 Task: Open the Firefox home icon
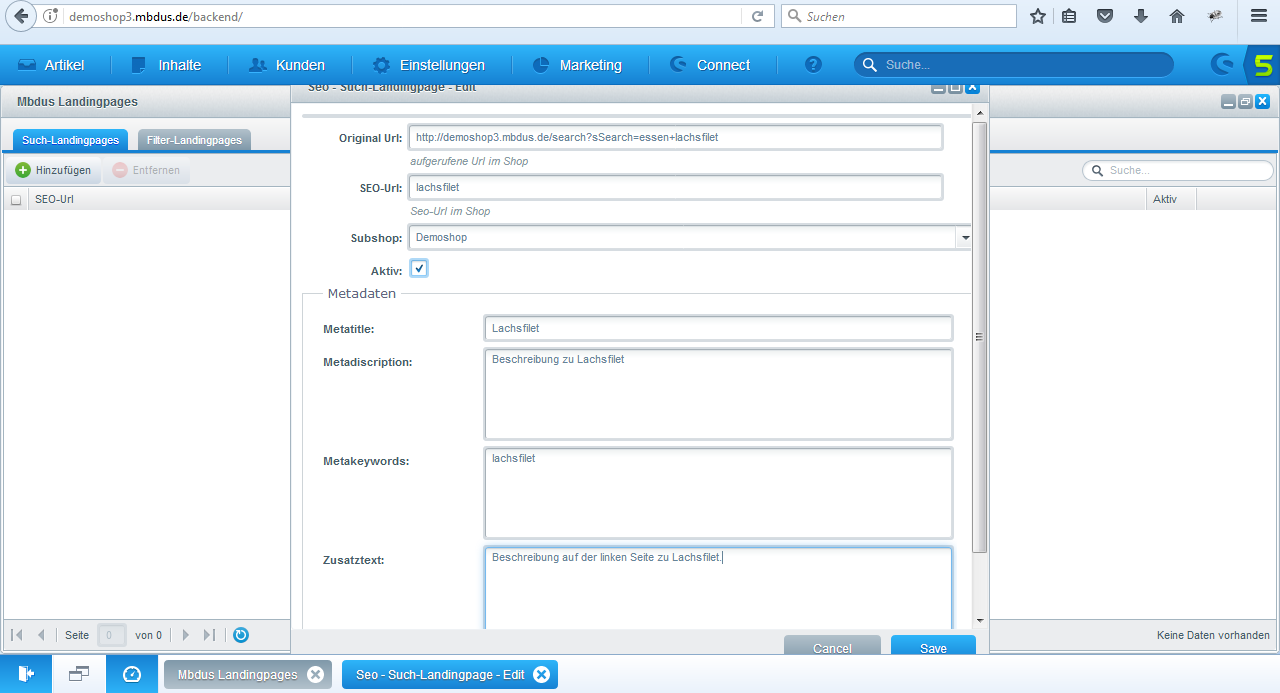coord(1177,16)
